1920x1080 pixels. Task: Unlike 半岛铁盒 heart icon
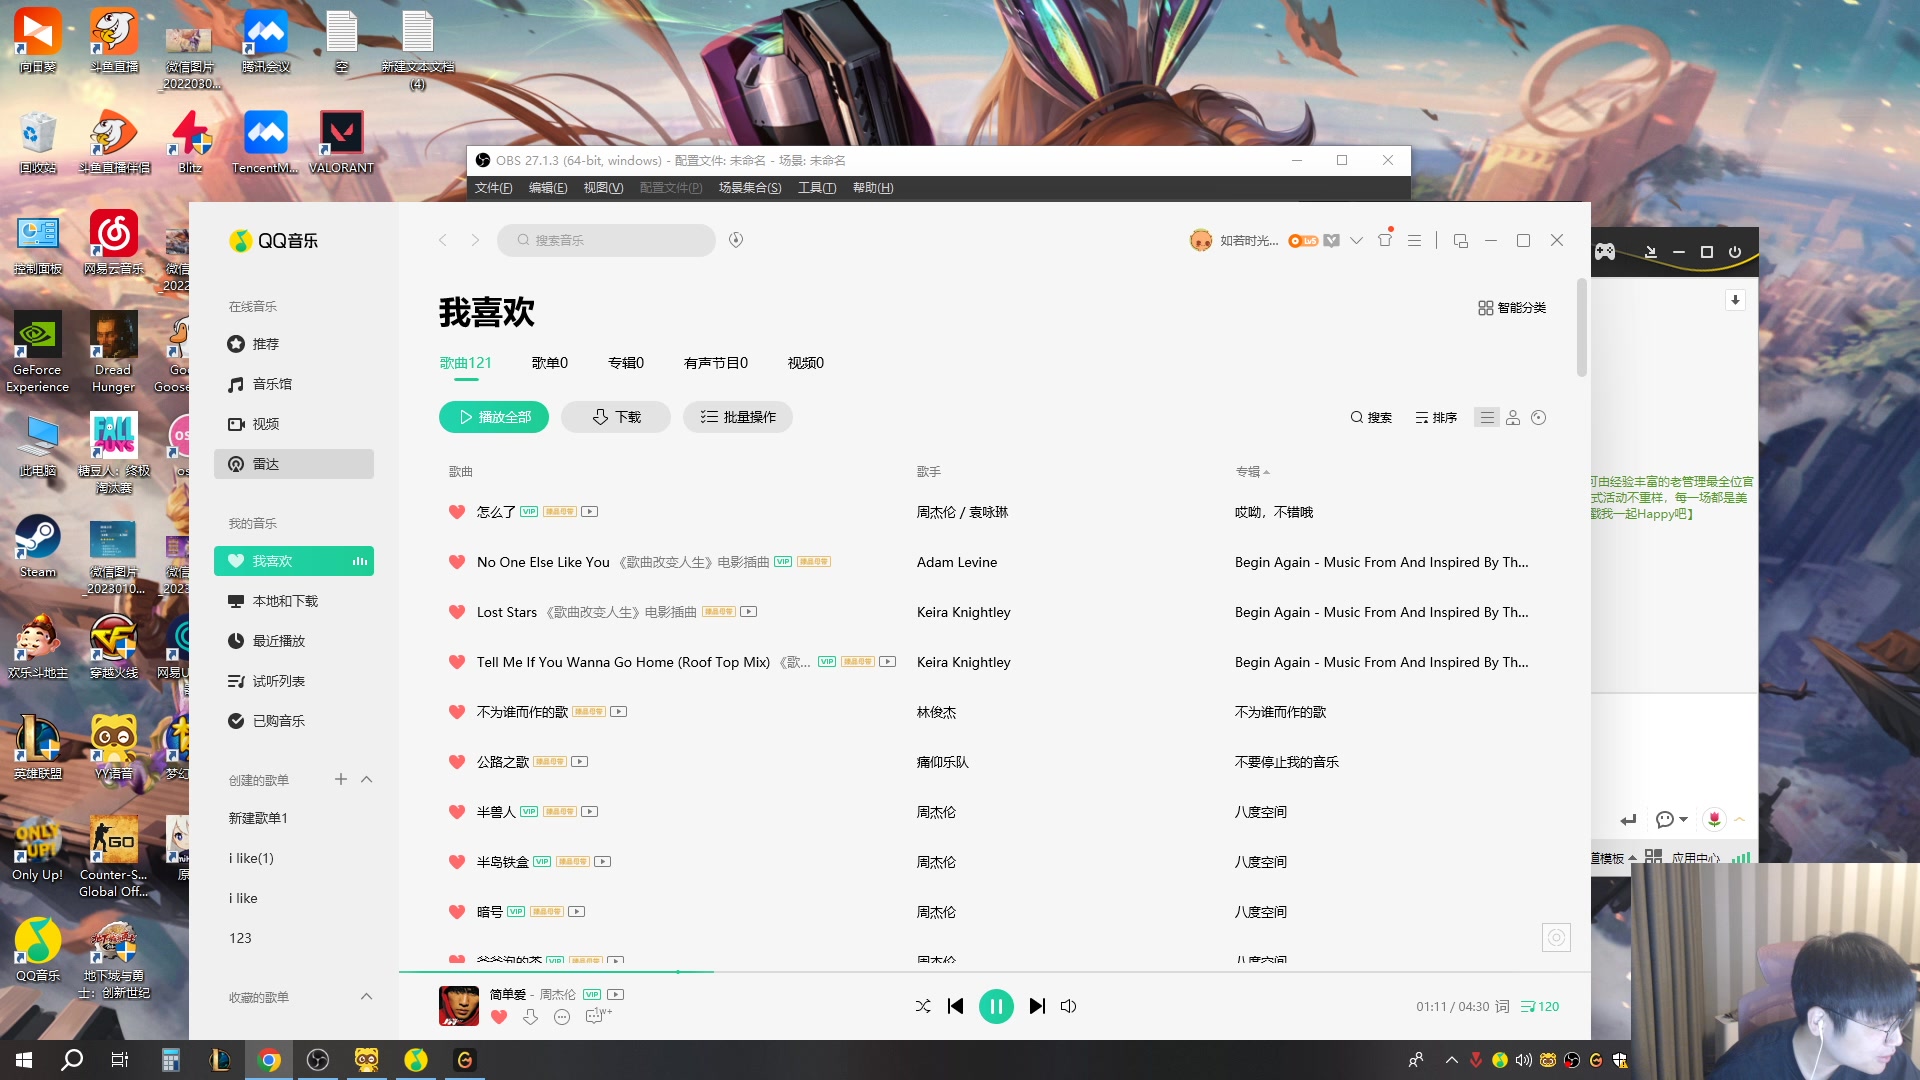[x=457, y=862]
